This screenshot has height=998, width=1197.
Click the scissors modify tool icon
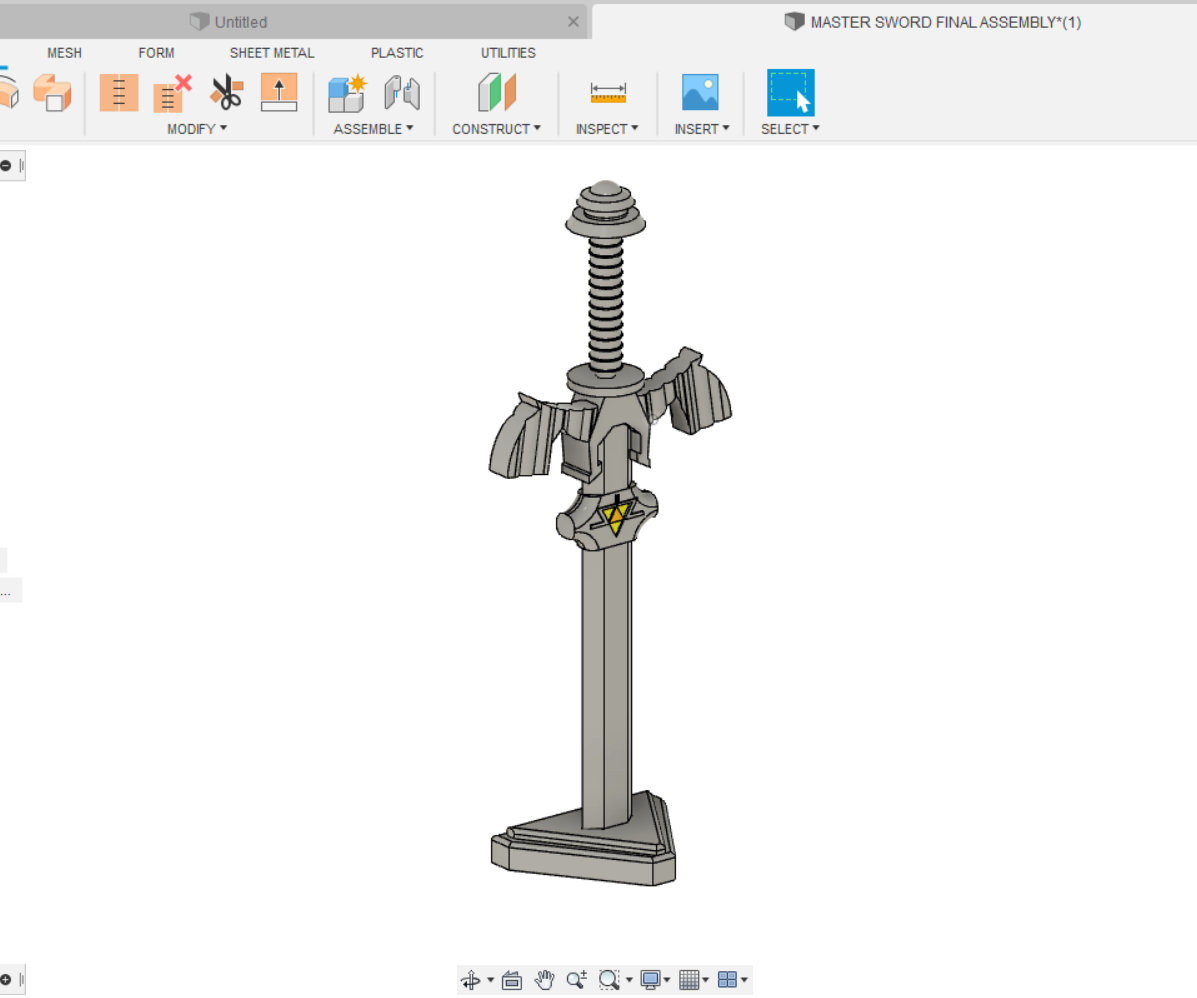226,93
